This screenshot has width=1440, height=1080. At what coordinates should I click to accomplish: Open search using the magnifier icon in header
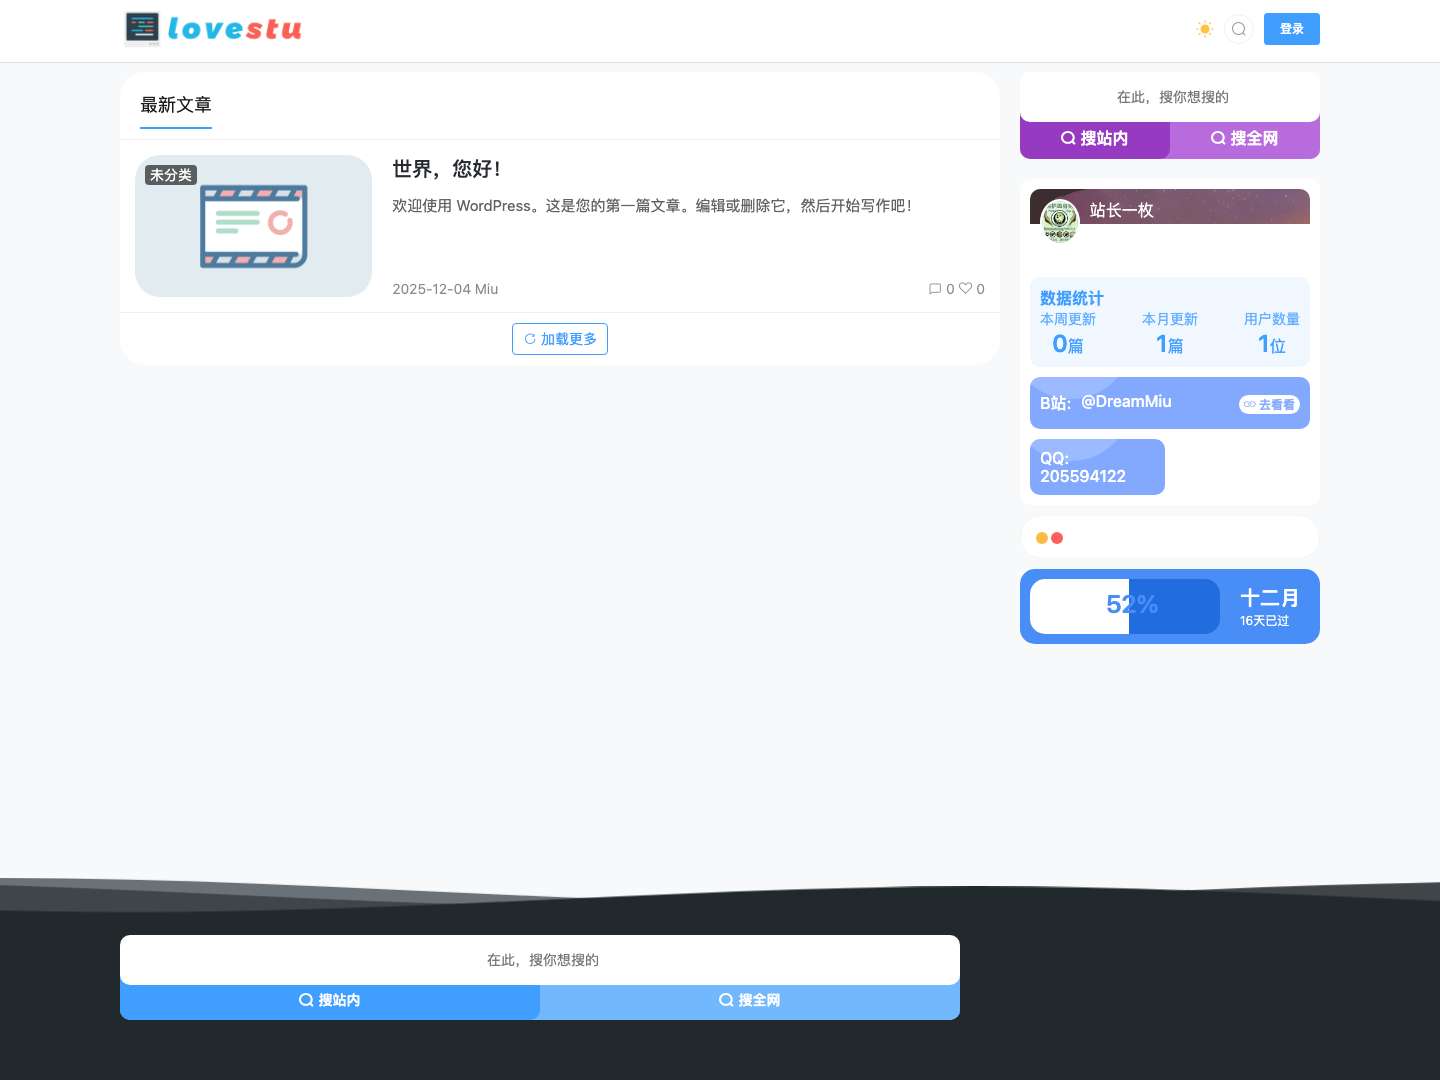[x=1239, y=29]
